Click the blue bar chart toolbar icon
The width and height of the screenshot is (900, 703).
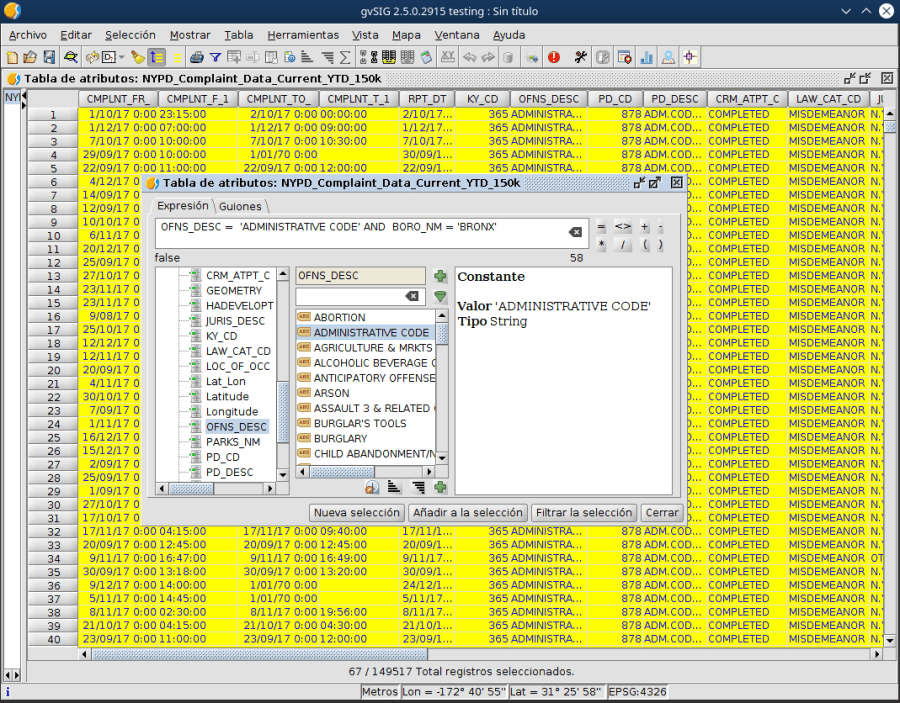[646, 57]
